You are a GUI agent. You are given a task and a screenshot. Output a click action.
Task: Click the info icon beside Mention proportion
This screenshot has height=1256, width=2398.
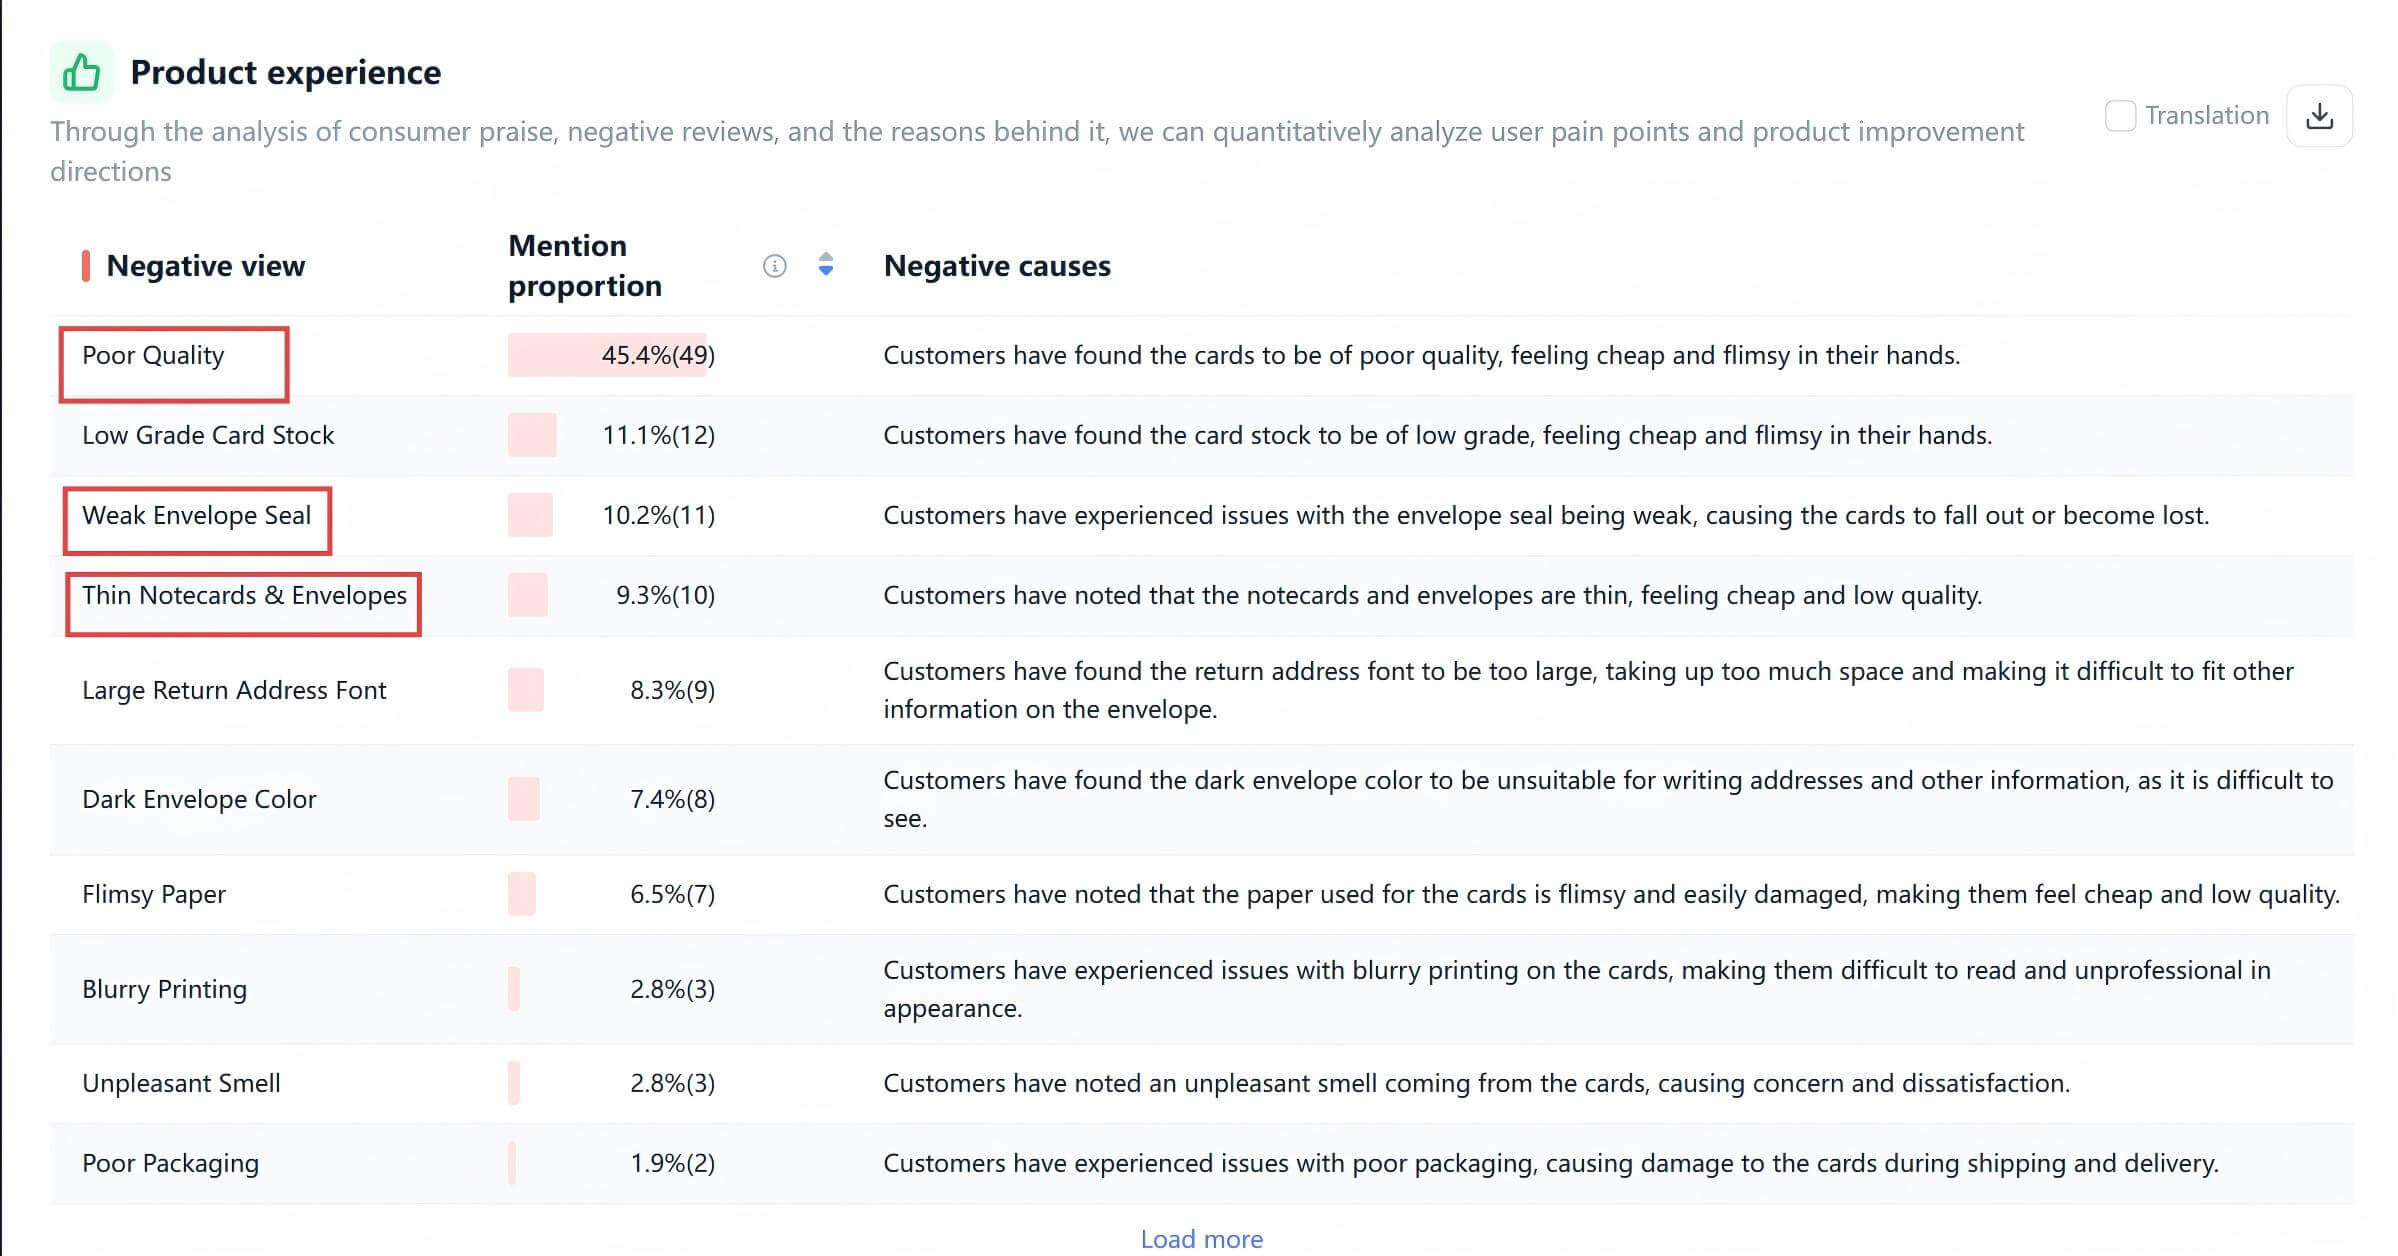[774, 266]
